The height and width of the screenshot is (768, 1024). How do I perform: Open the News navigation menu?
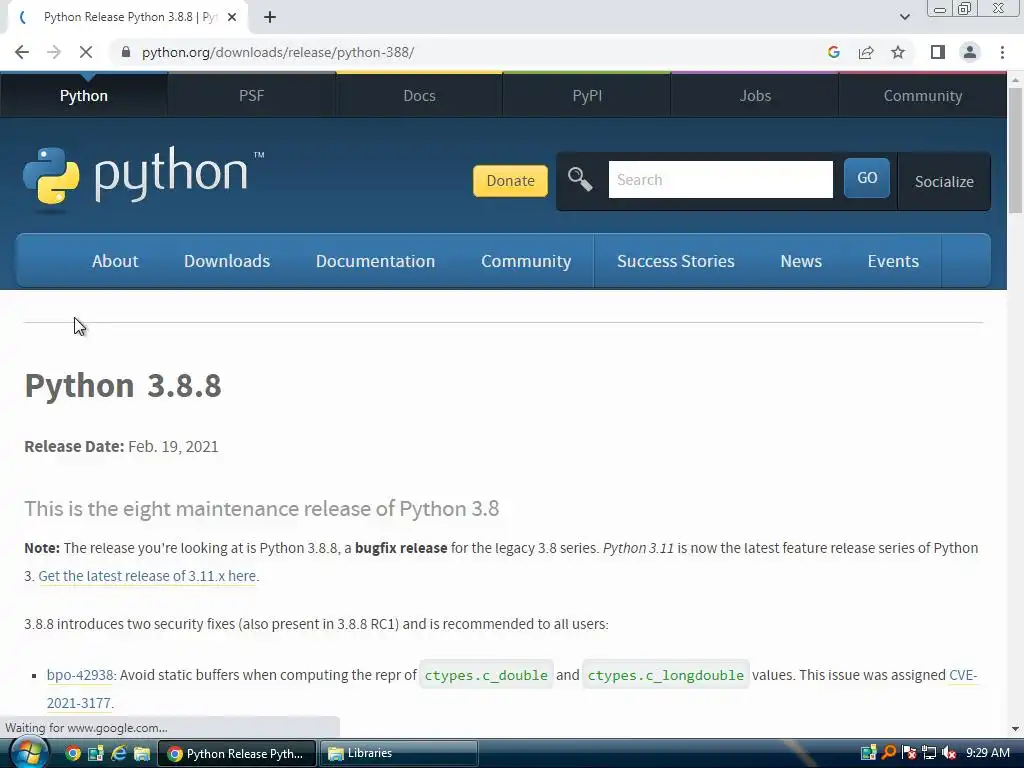(x=801, y=261)
